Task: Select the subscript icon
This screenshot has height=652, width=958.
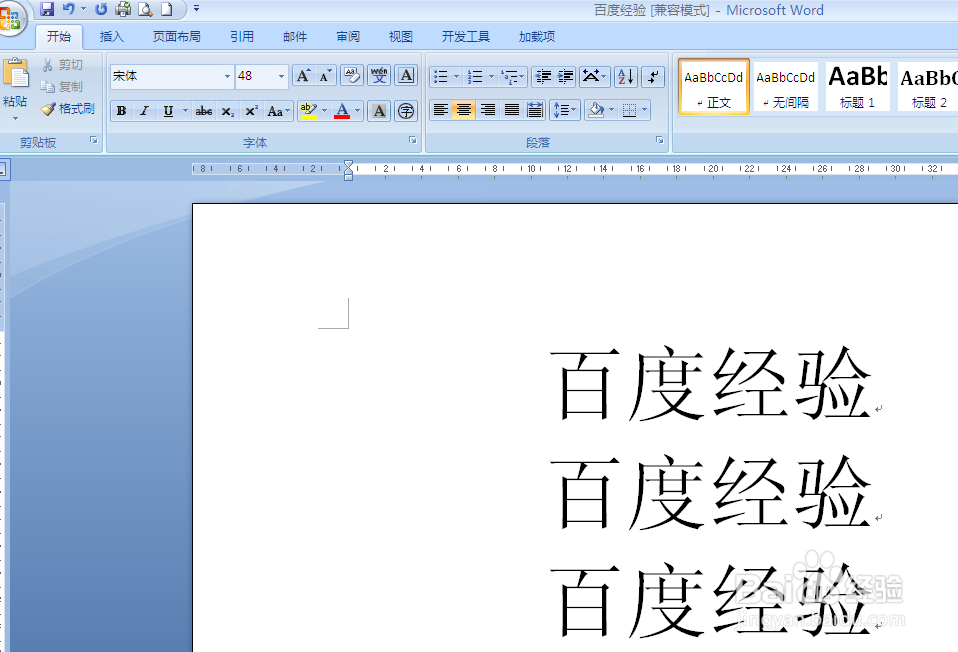Action: [226, 110]
